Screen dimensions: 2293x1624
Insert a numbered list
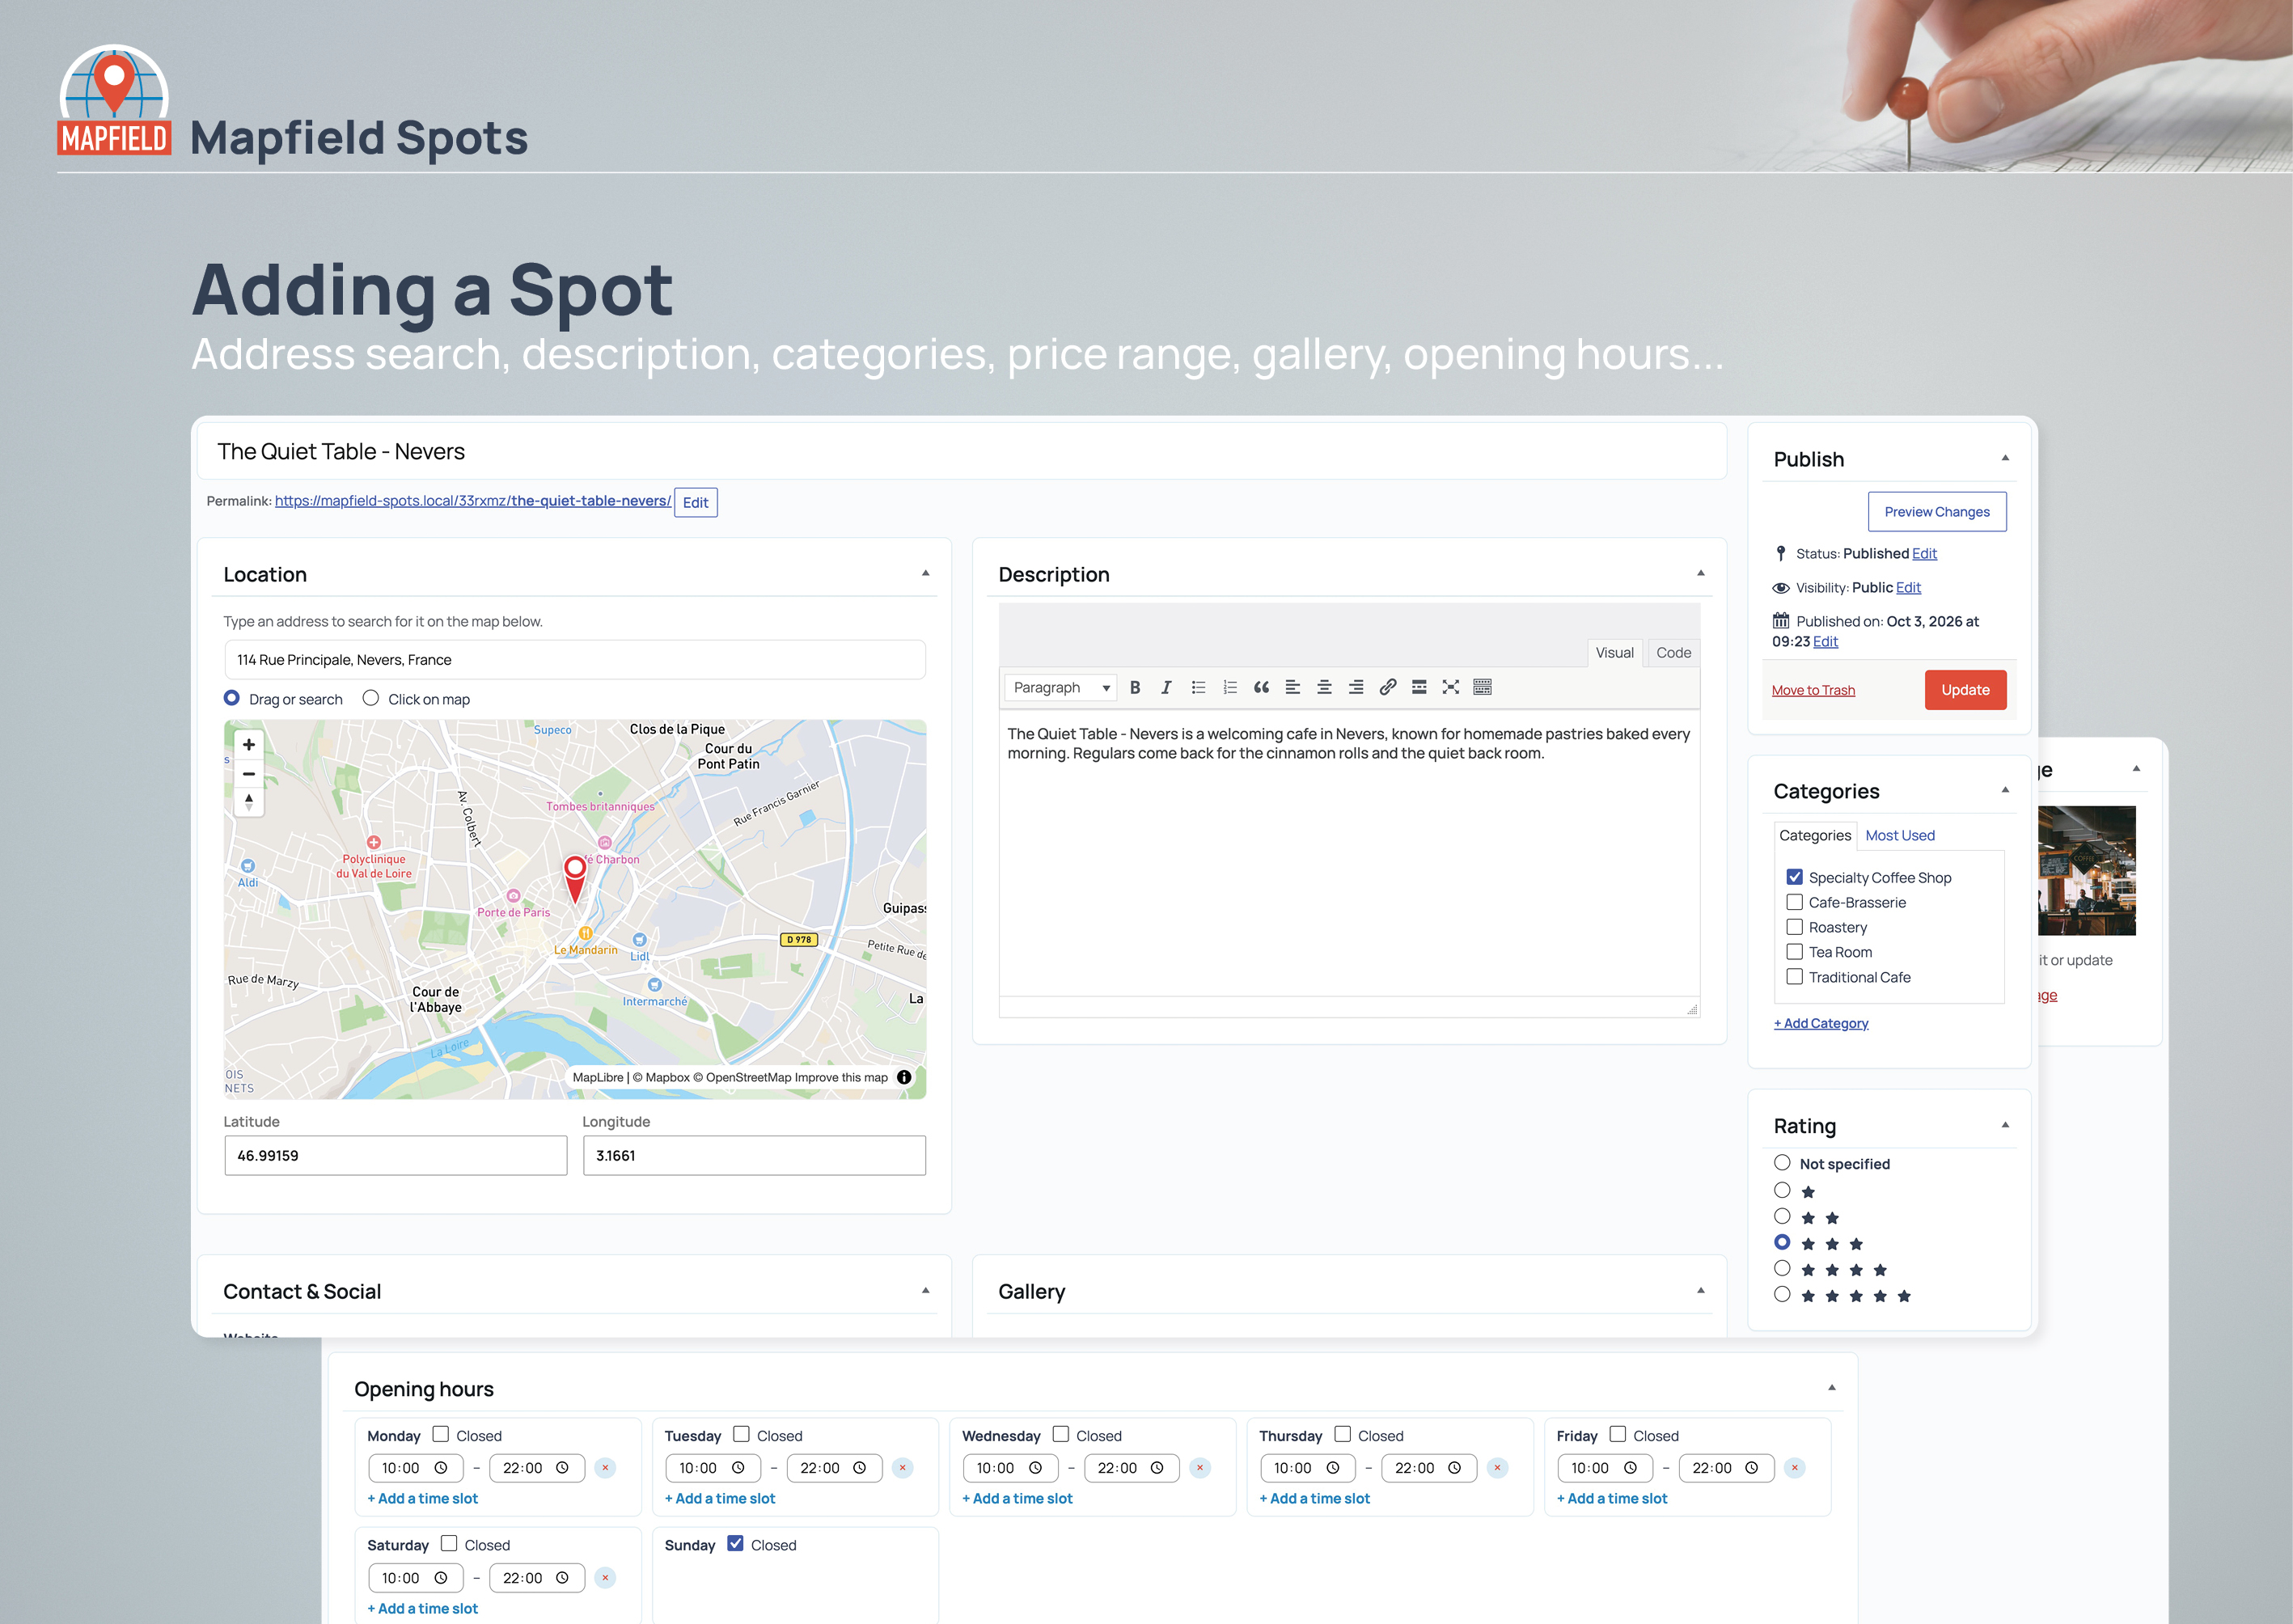tap(1230, 687)
